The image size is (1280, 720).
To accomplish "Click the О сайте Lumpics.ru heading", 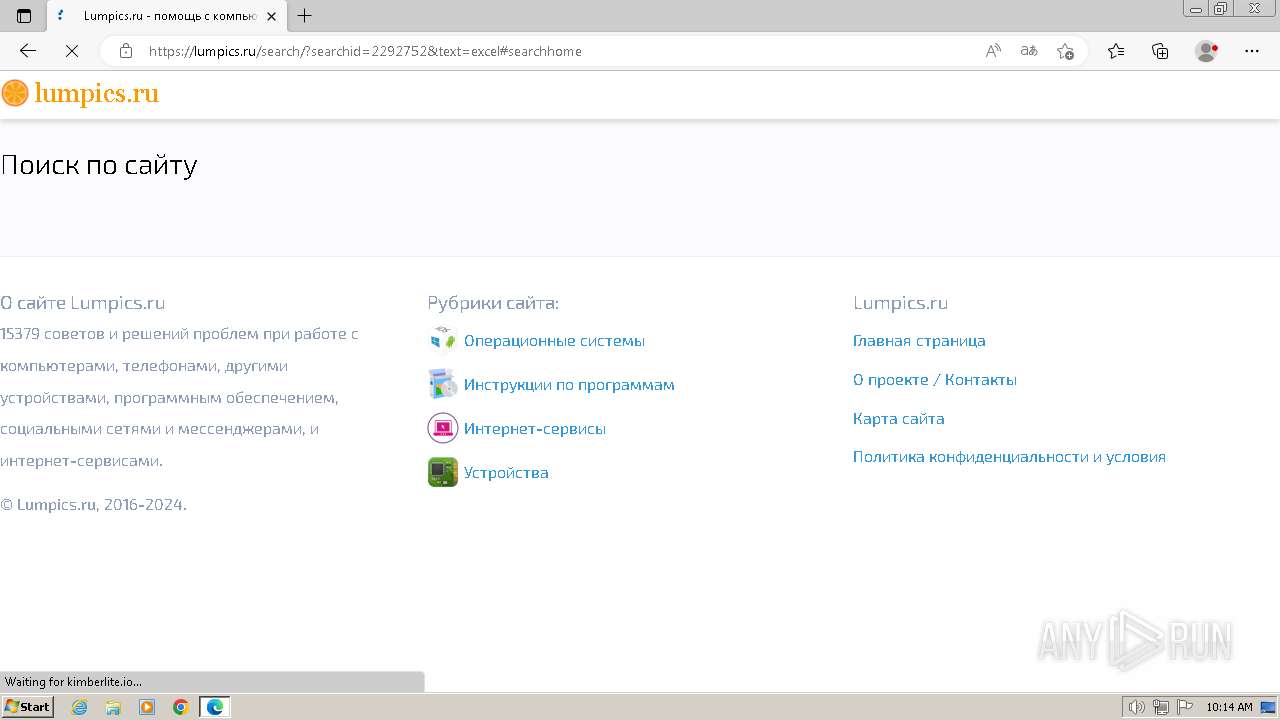I will [x=83, y=303].
